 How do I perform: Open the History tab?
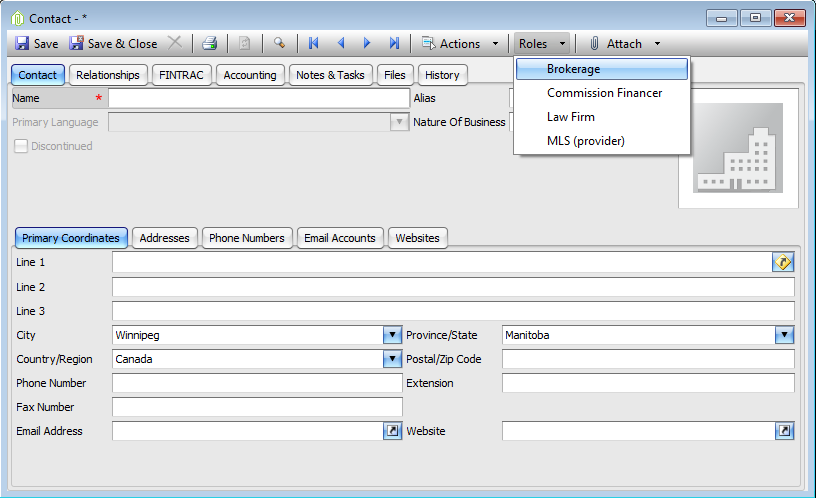(442, 75)
